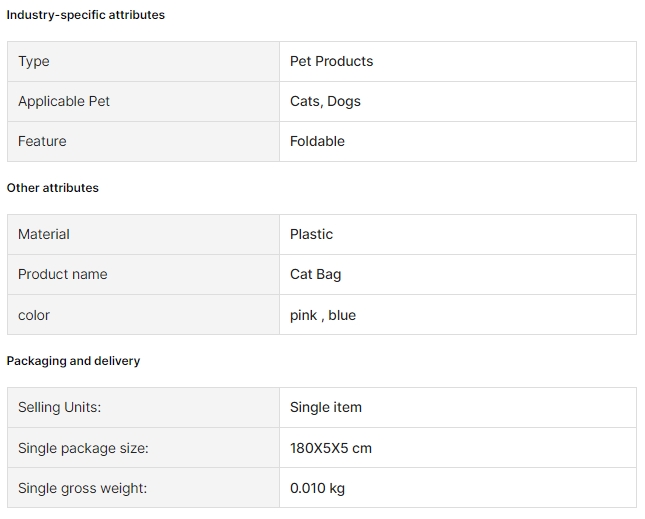This screenshot has height=519, width=645.
Task: Click the Pet Products value
Action: pos(332,61)
